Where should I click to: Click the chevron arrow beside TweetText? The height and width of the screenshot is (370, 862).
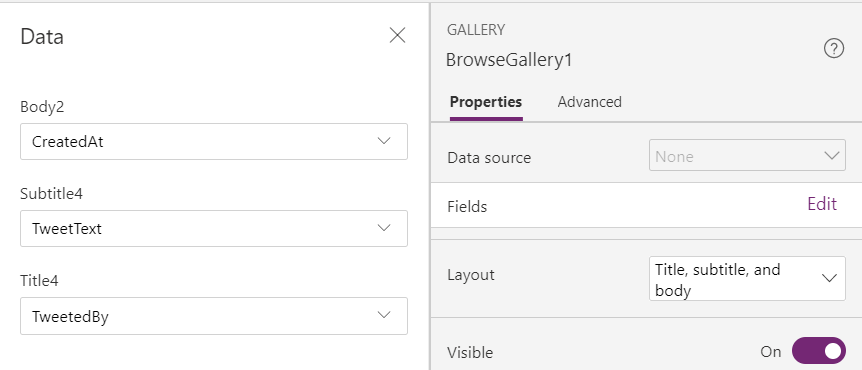coord(384,228)
